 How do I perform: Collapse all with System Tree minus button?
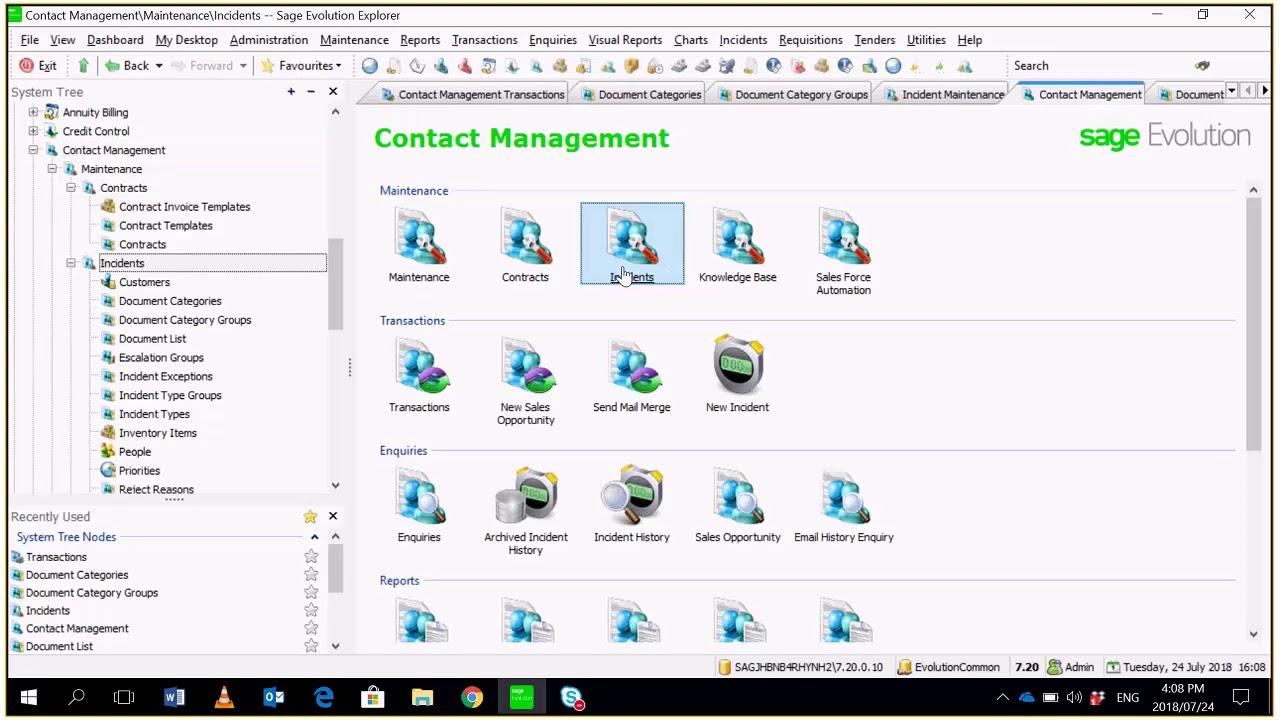tap(311, 92)
